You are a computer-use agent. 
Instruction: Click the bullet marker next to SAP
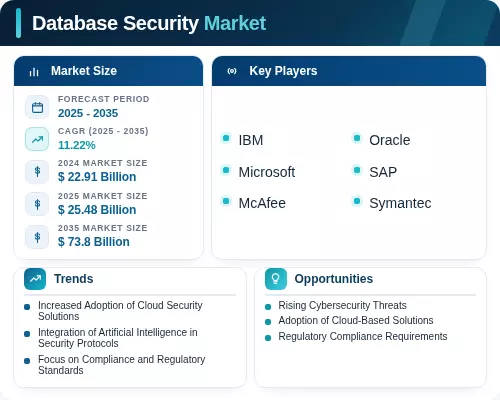(x=357, y=170)
